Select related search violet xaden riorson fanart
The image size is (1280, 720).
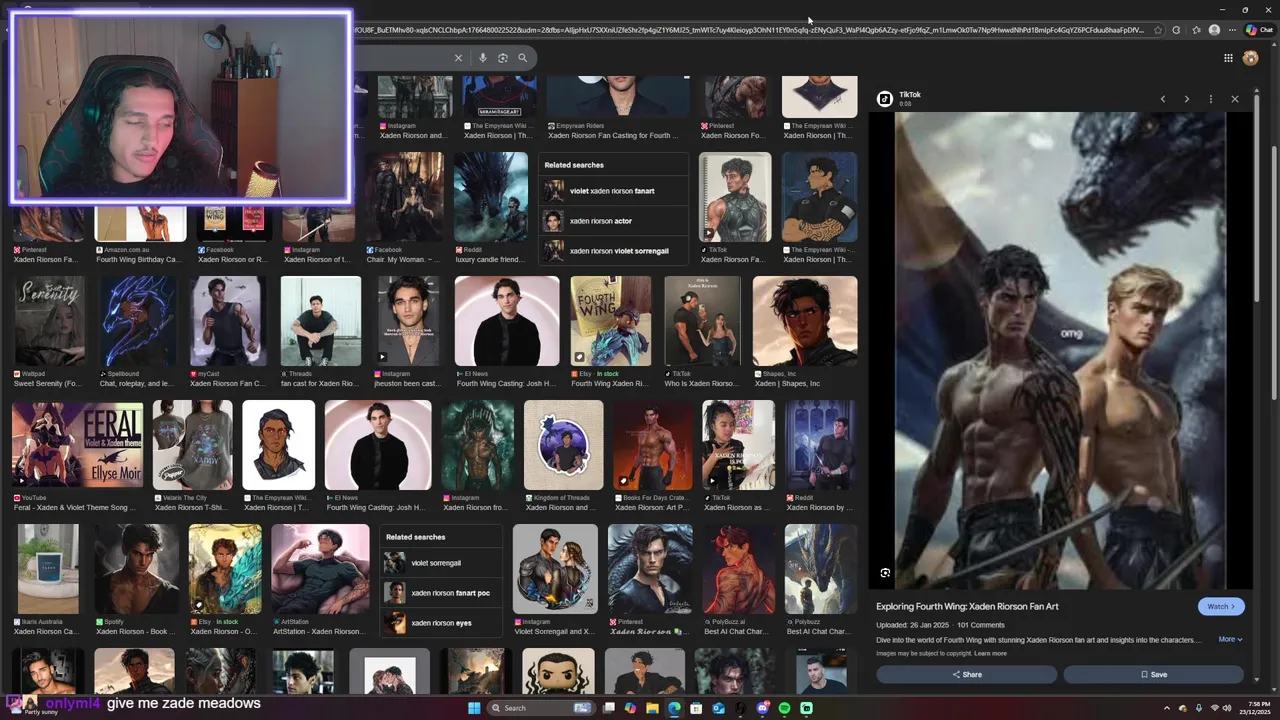612,191
